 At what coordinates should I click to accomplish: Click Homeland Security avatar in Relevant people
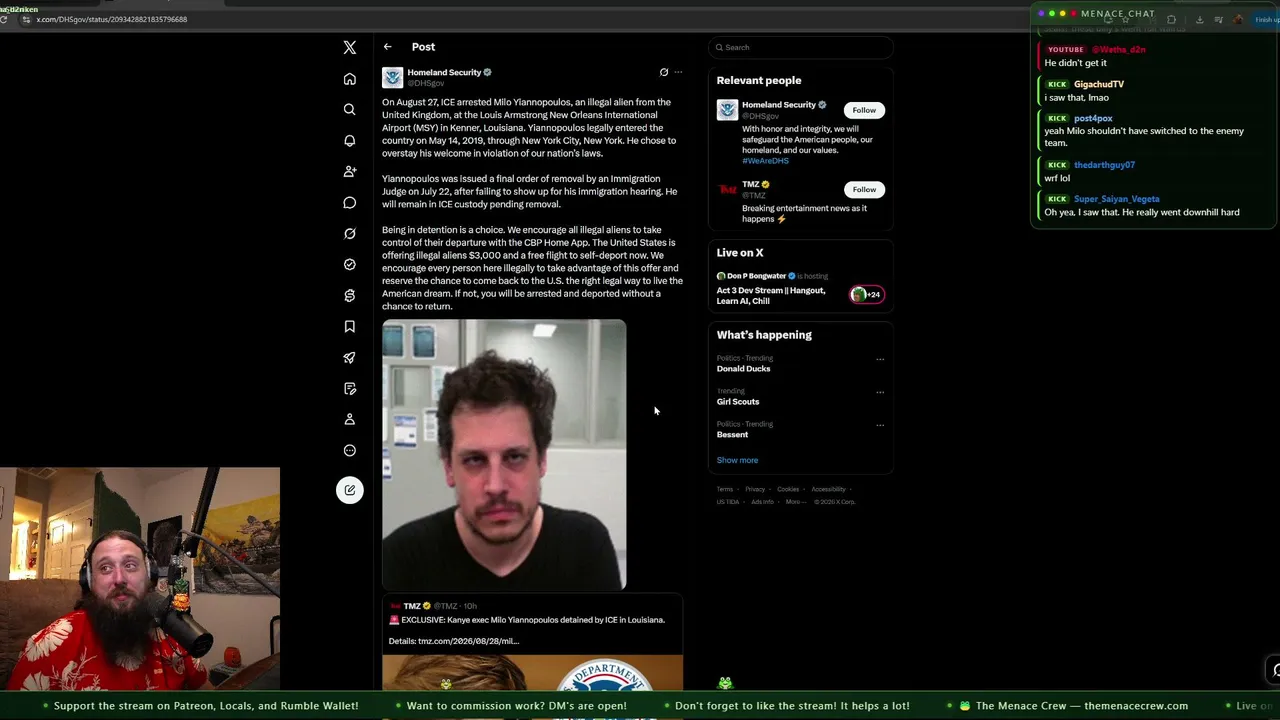click(727, 110)
